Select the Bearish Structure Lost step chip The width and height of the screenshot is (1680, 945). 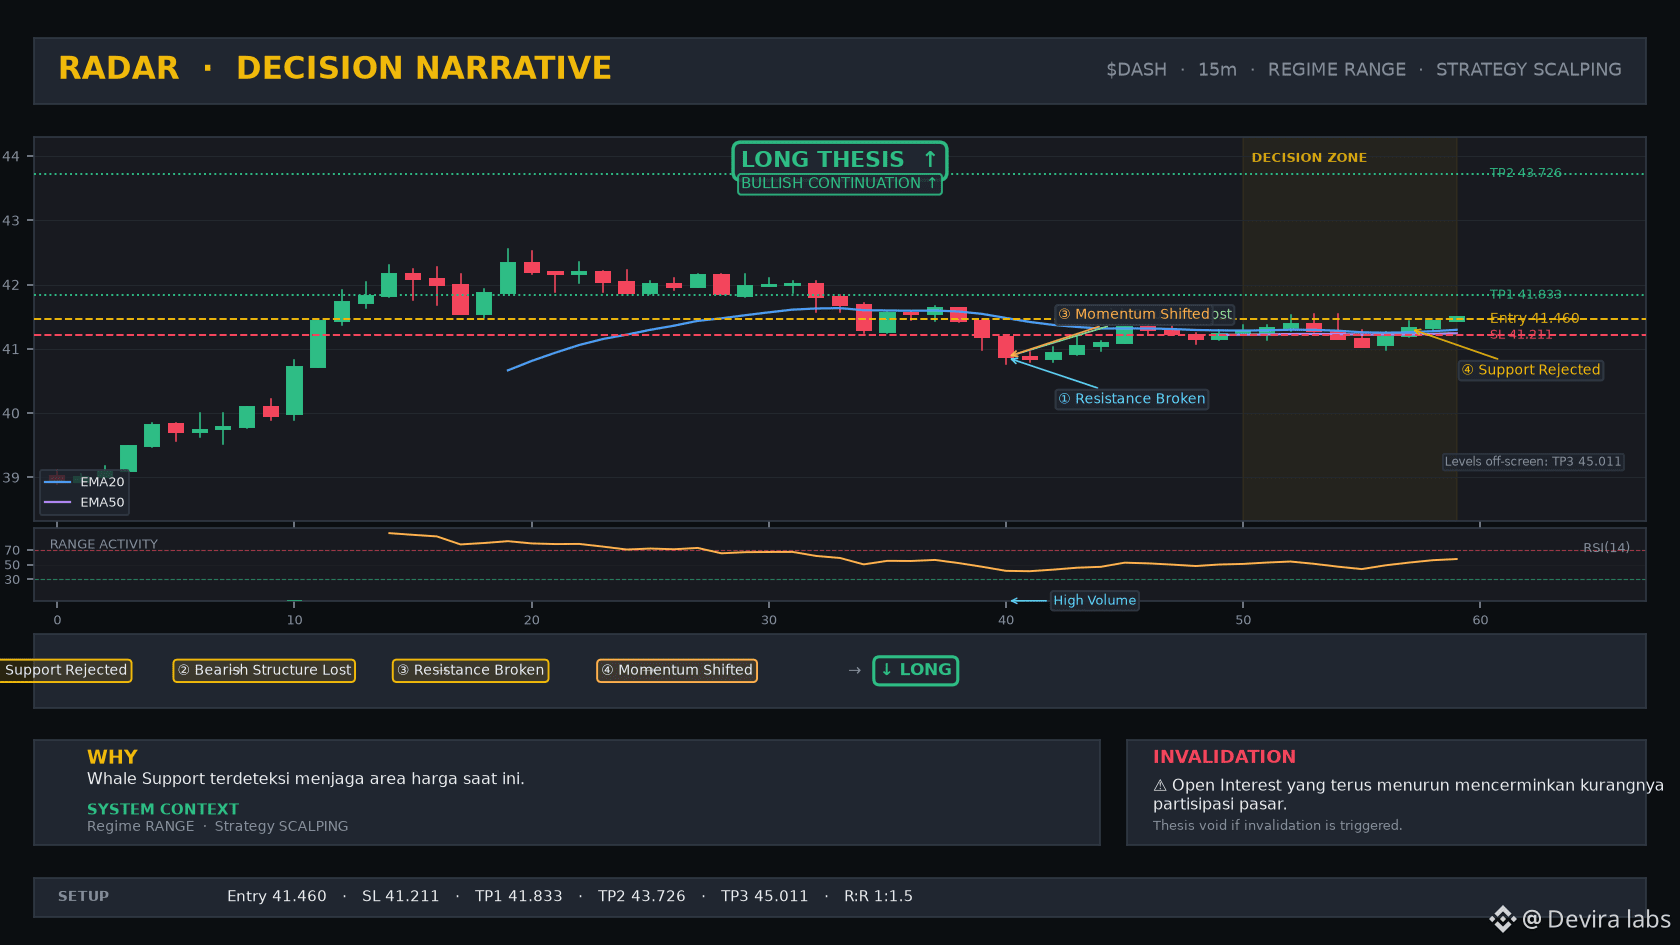pos(264,670)
